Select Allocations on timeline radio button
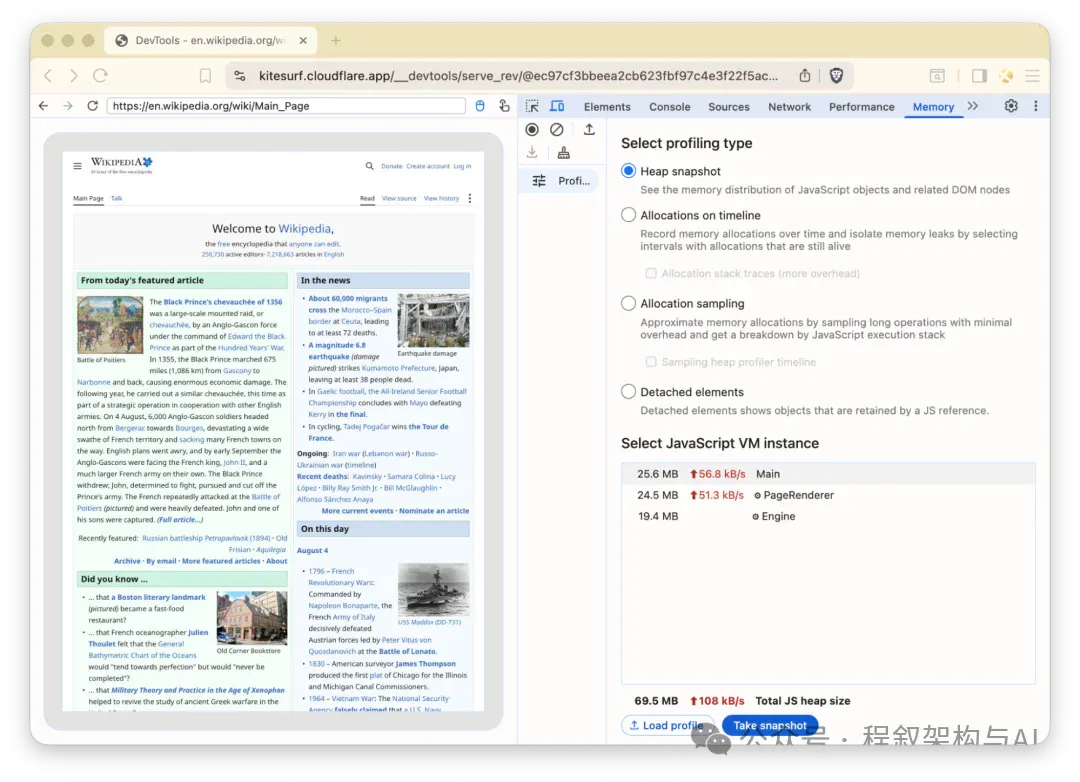 pyautogui.click(x=628, y=215)
